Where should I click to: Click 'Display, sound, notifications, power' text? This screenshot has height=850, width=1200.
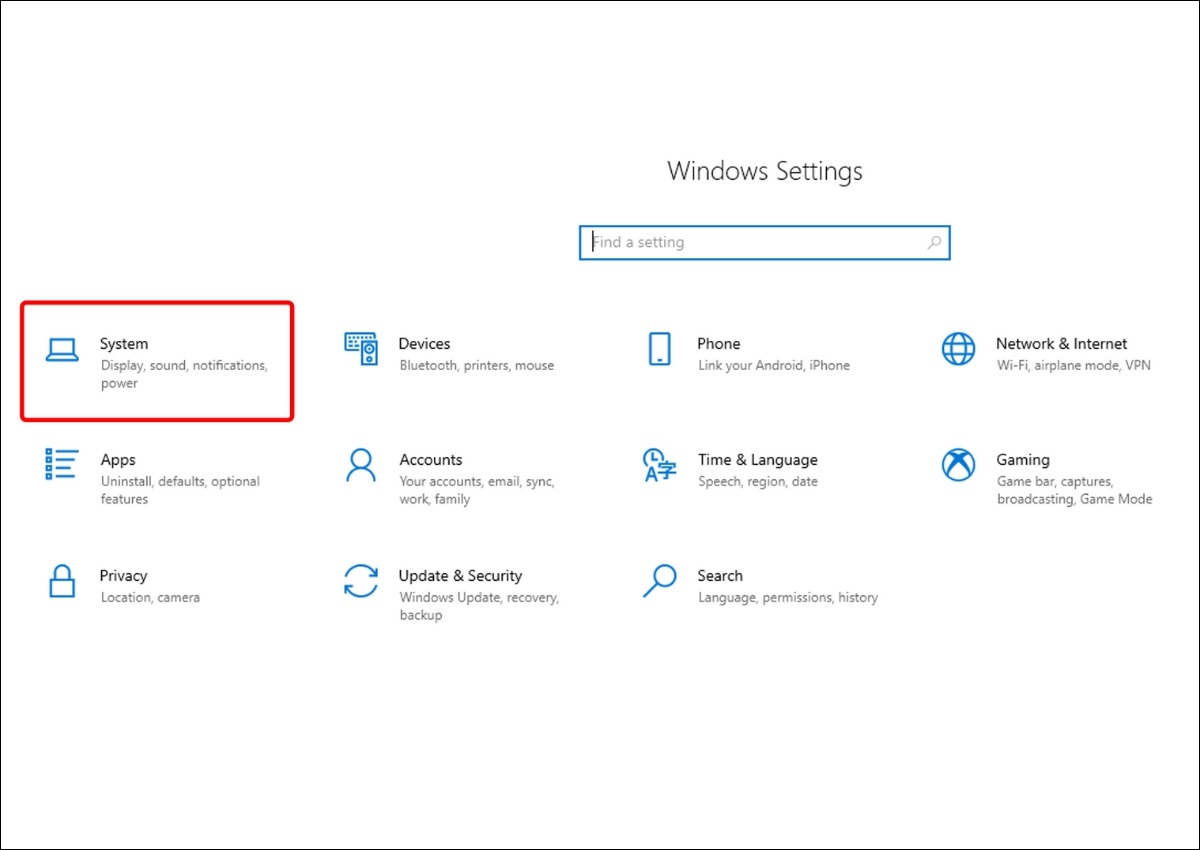pos(184,374)
